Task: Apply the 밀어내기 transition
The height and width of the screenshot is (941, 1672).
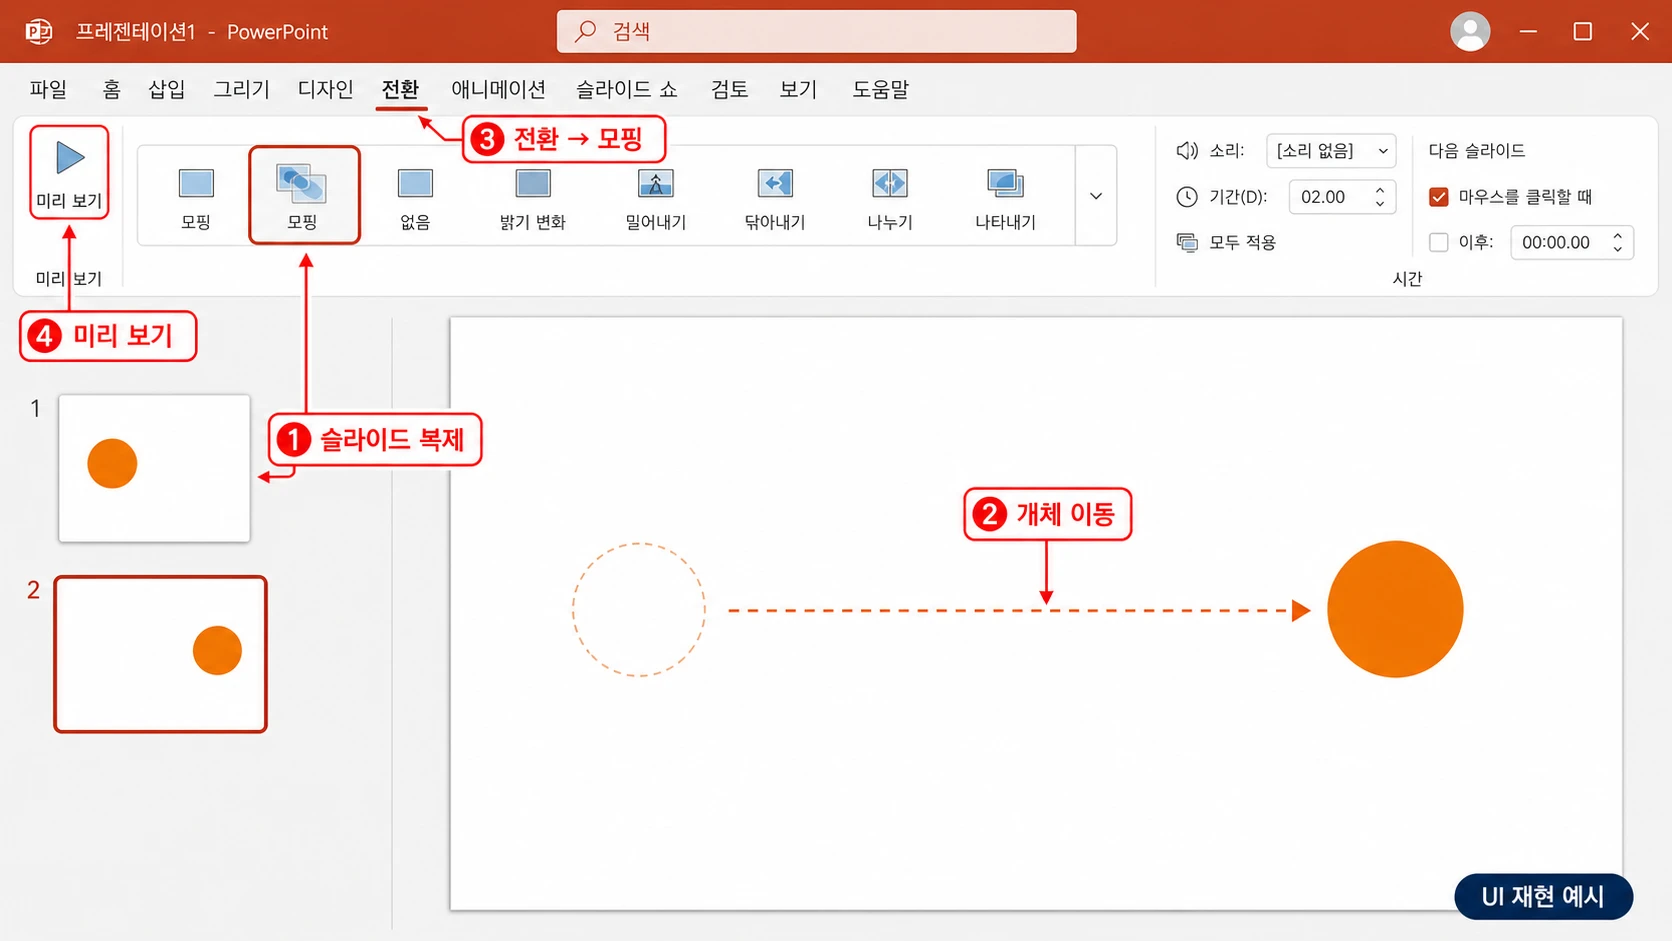Action: pyautogui.click(x=656, y=198)
